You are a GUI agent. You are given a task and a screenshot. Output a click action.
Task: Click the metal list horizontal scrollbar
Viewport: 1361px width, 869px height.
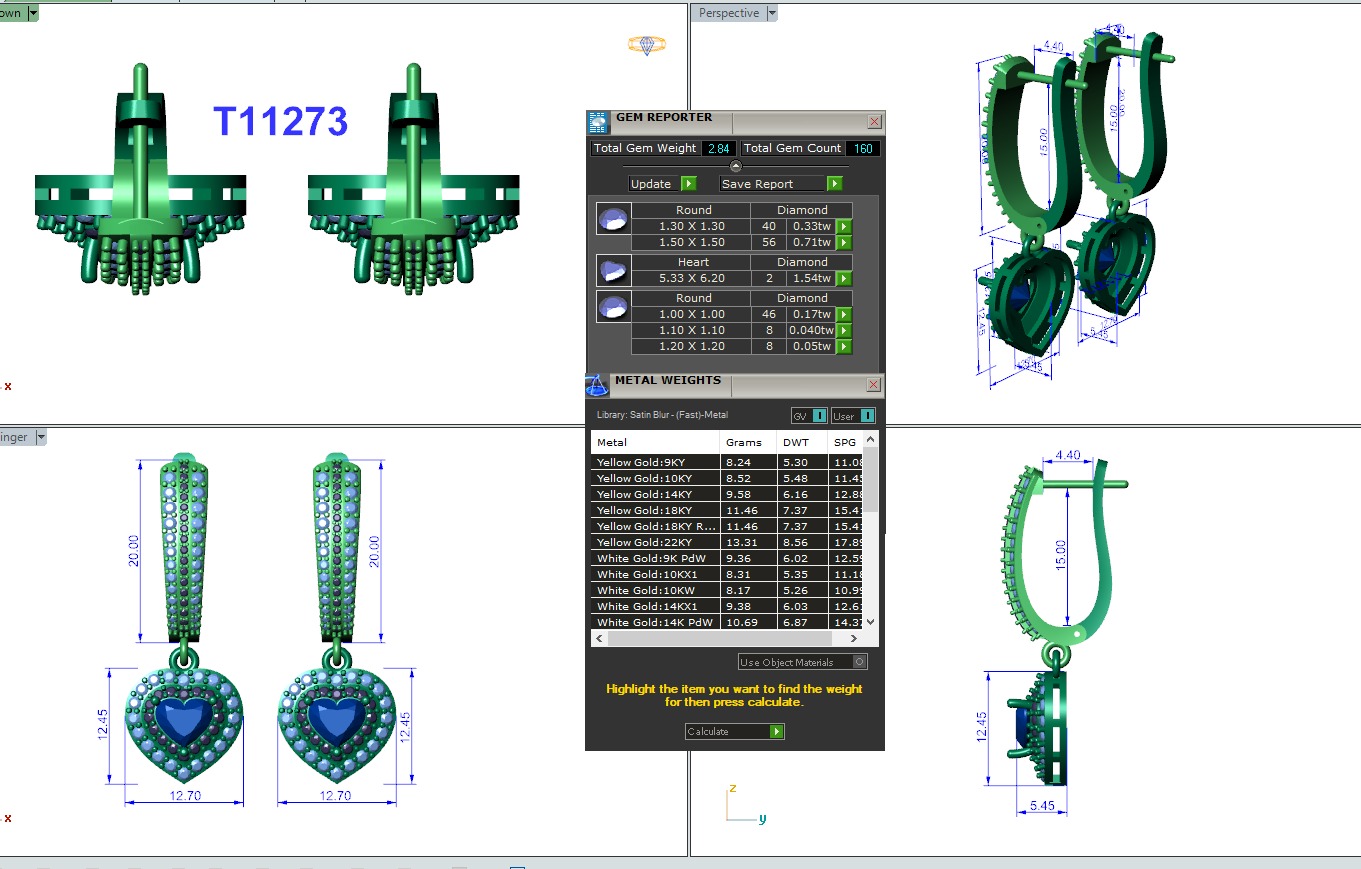coord(725,638)
